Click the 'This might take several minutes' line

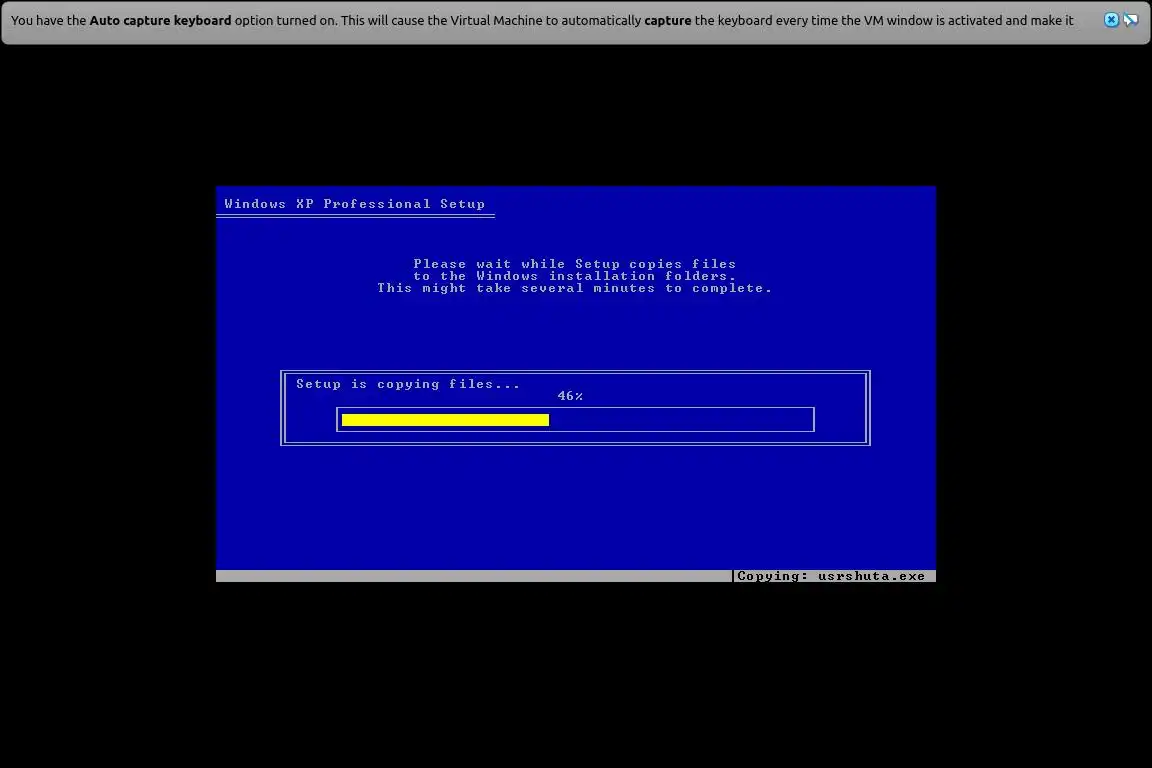click(x=575, y=288)
